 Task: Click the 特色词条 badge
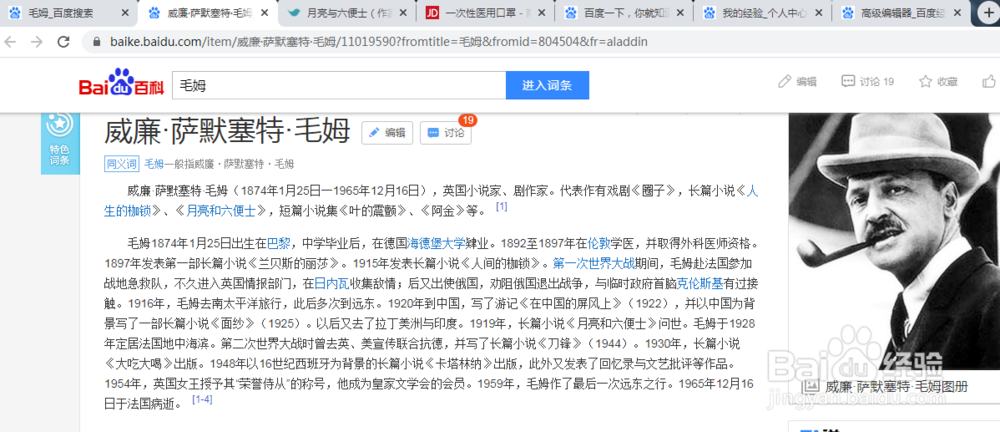click(x=60, y=144)
